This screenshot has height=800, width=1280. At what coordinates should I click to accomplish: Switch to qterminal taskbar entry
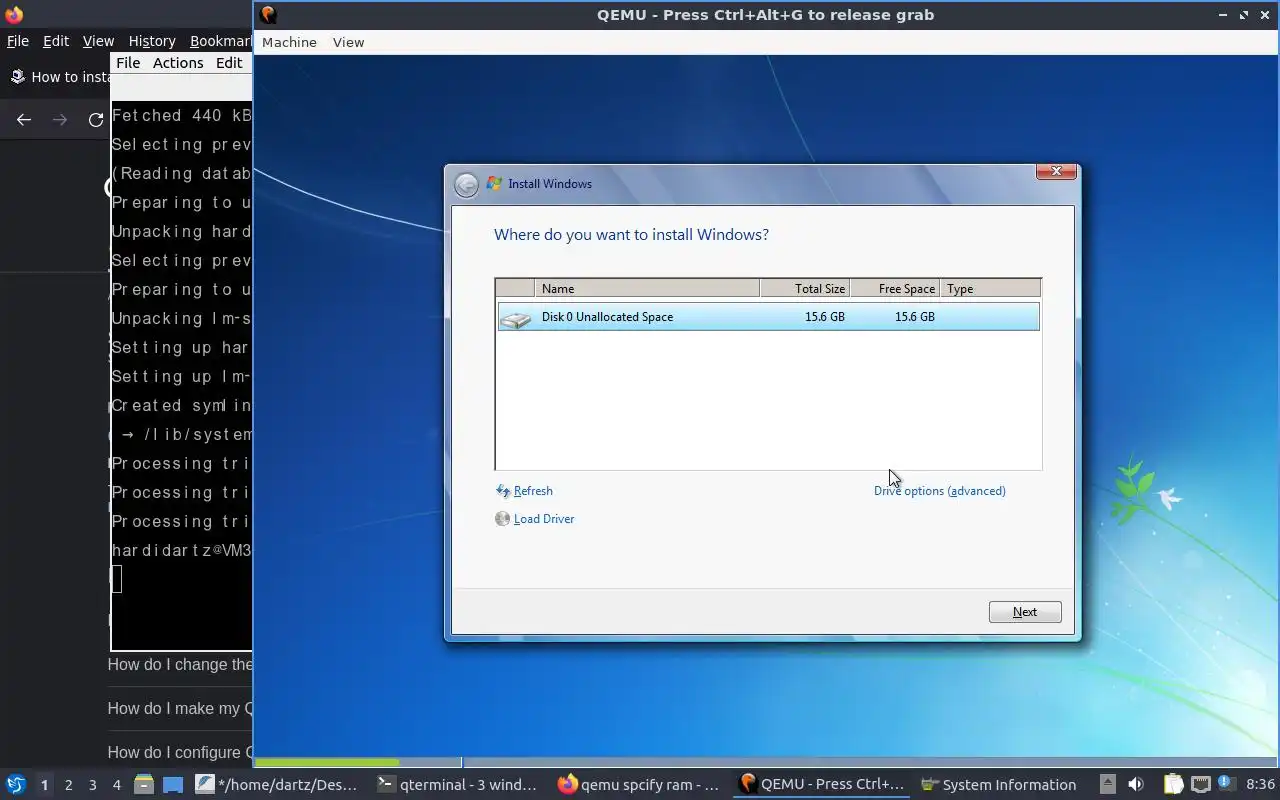coord(458,785)
